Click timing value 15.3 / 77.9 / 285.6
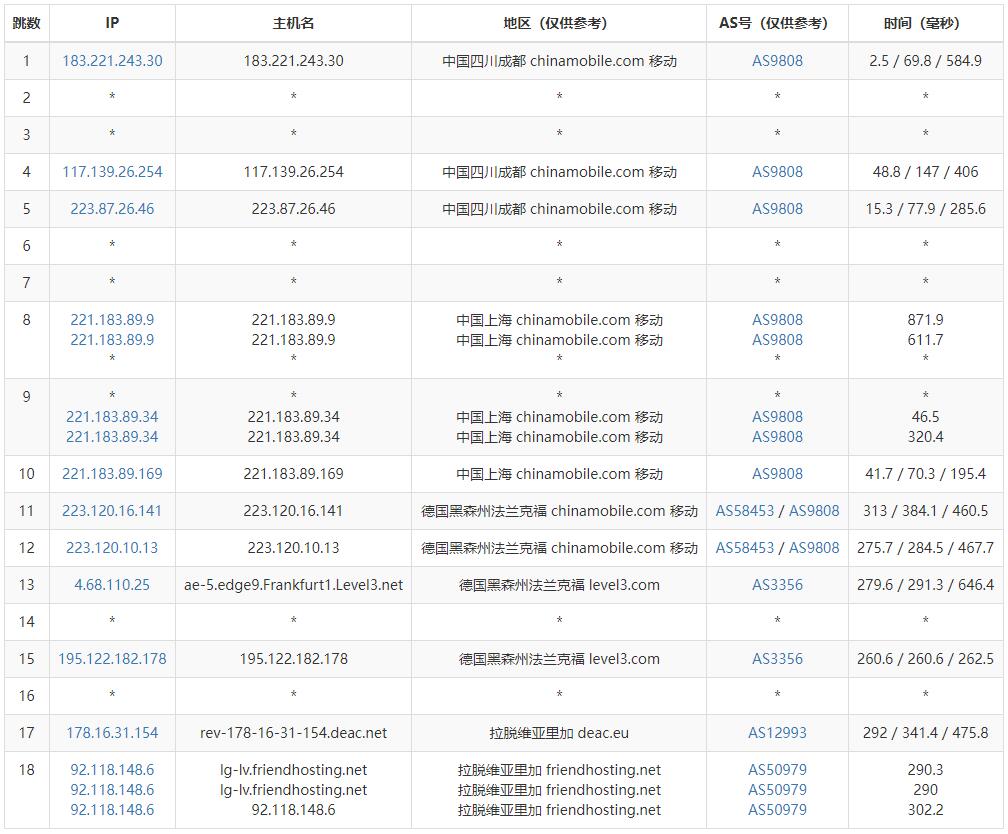The image size is (1008, 834). click(925, 209)
